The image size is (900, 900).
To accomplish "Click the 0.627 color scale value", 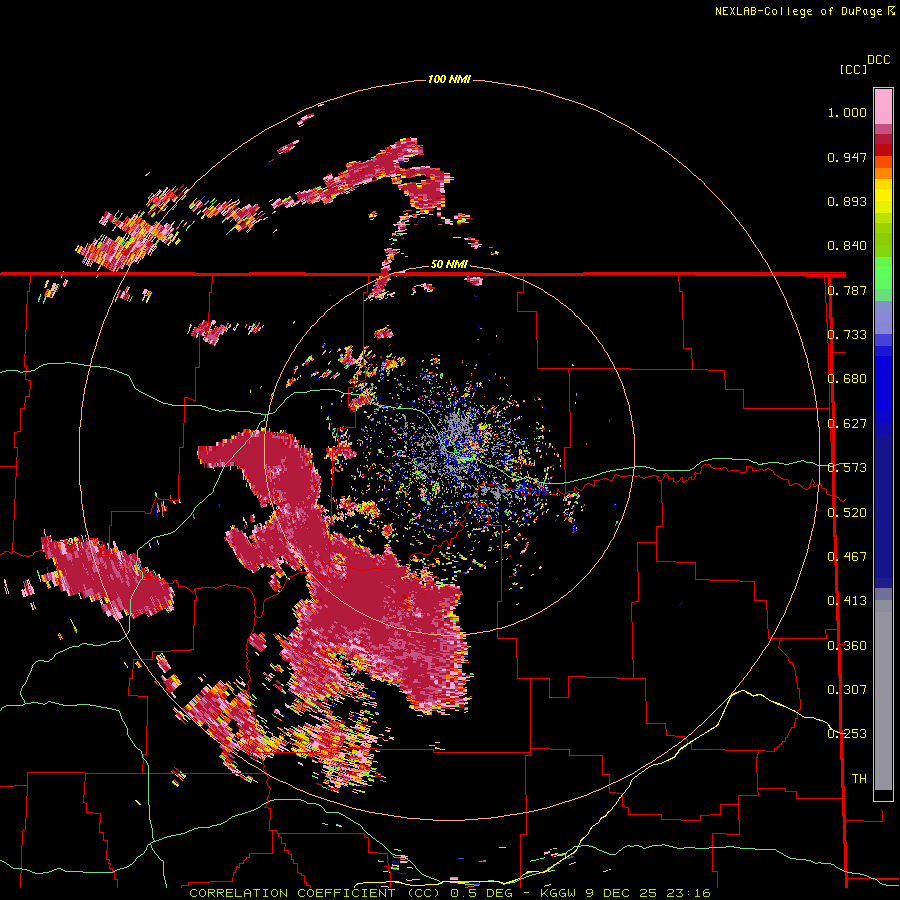I will click(847, 424).
